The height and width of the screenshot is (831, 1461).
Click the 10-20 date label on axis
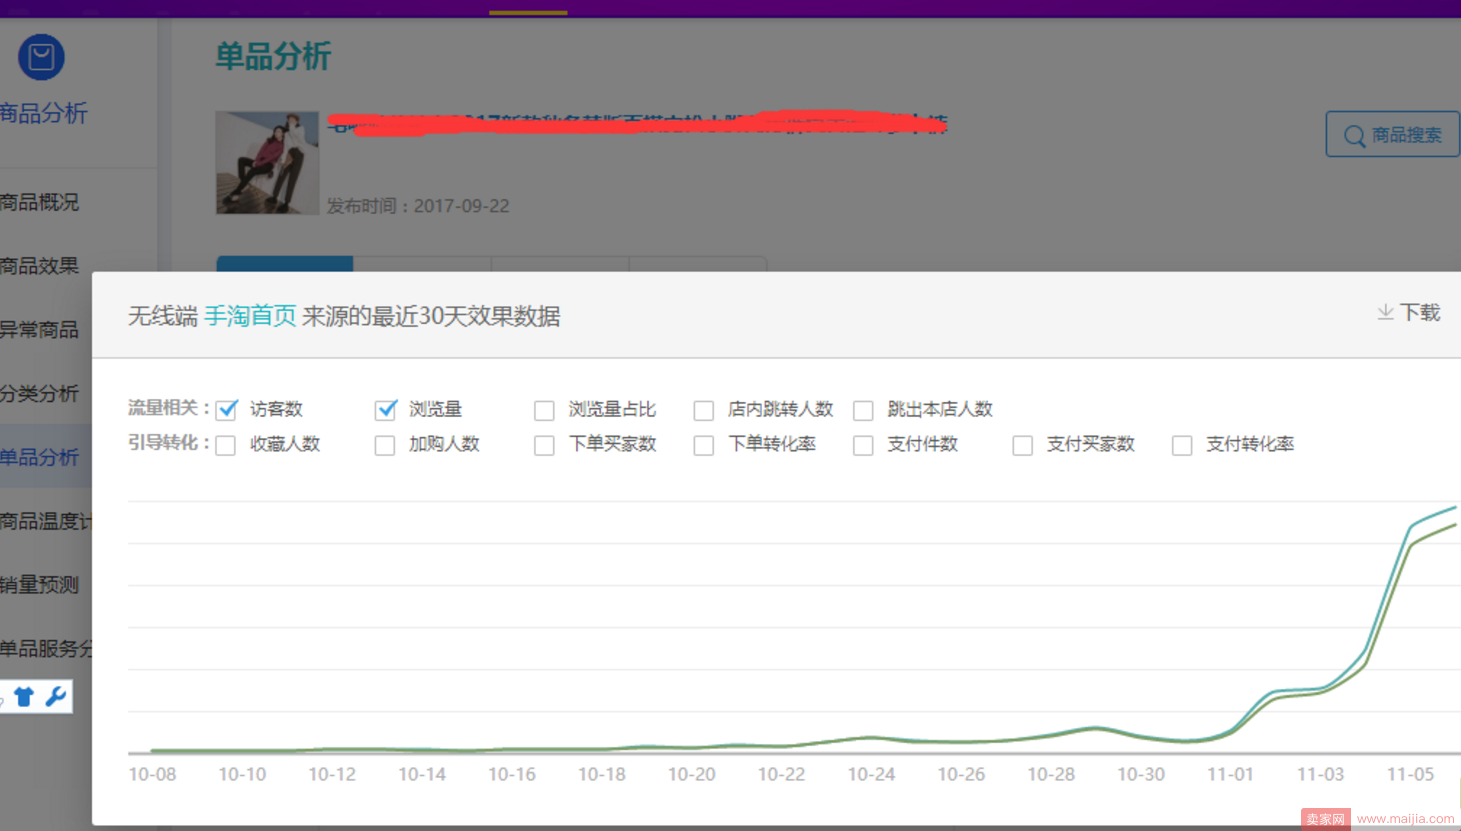(x=692, y=774)
